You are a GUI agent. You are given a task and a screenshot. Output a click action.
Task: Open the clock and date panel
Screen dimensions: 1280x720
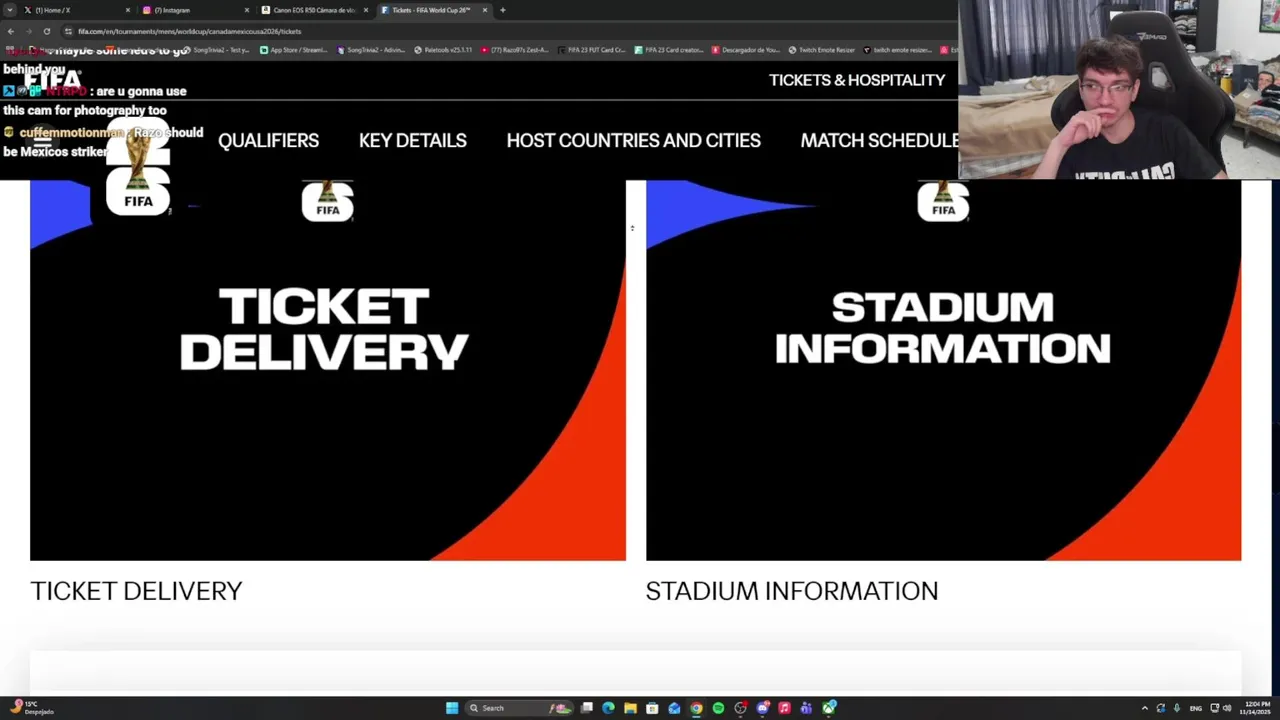point(1257,708)
